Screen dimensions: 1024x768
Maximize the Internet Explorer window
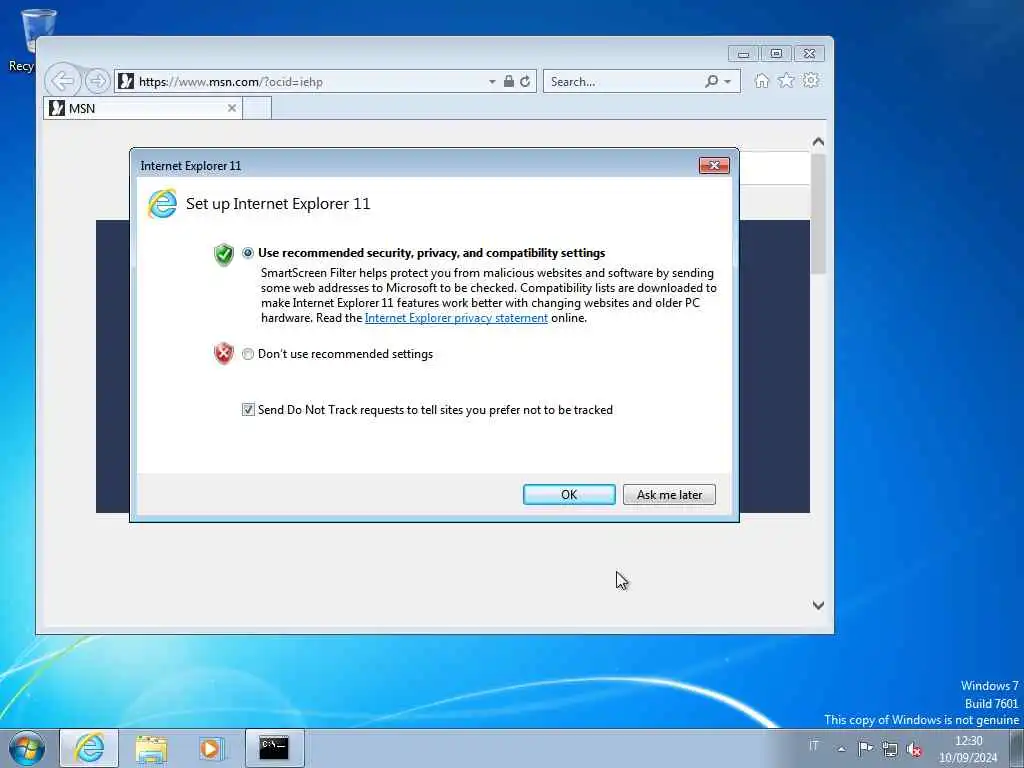pos(776,54)
